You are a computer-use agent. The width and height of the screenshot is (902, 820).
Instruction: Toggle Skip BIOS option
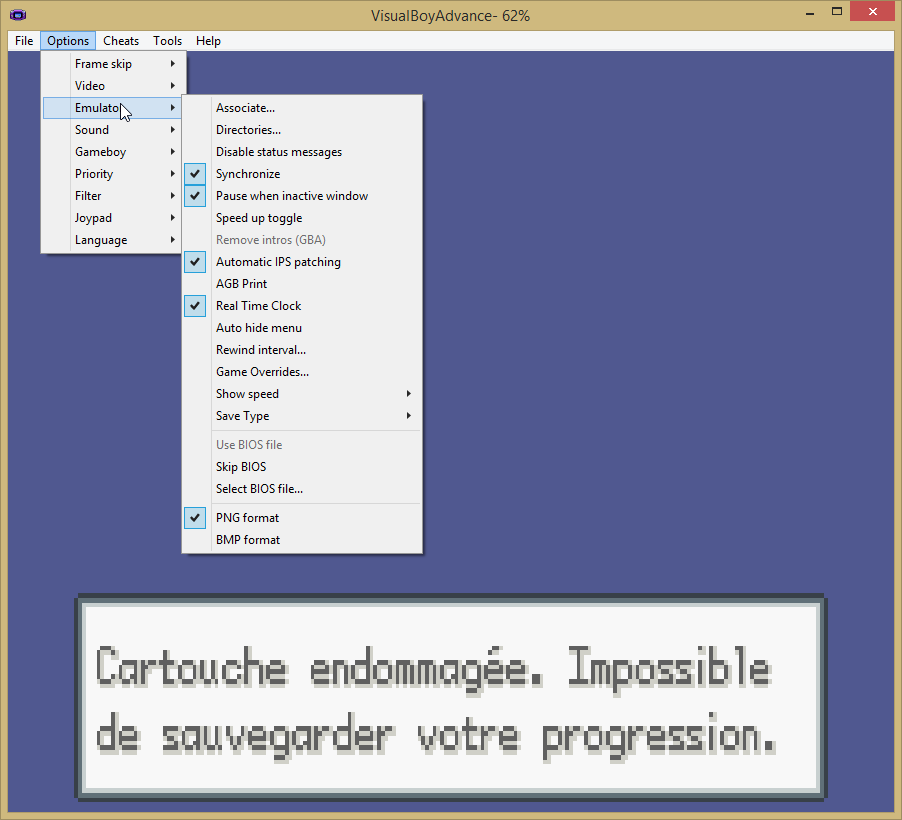pyautogui.click(x=302, y=467)
